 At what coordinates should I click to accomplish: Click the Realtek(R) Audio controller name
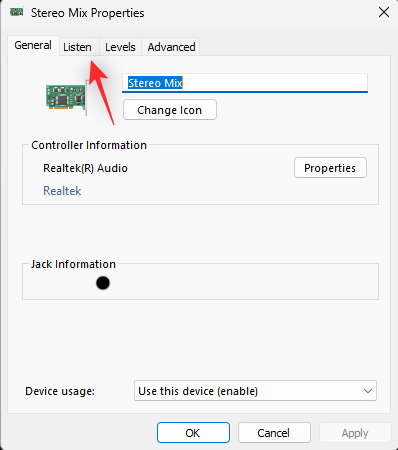coord(85,168)
